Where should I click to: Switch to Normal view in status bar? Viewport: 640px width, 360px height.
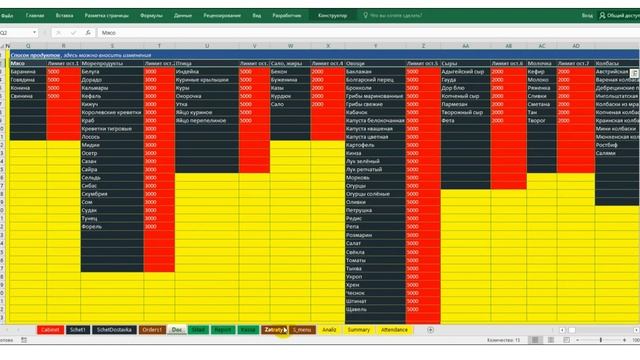pos(535,340)
